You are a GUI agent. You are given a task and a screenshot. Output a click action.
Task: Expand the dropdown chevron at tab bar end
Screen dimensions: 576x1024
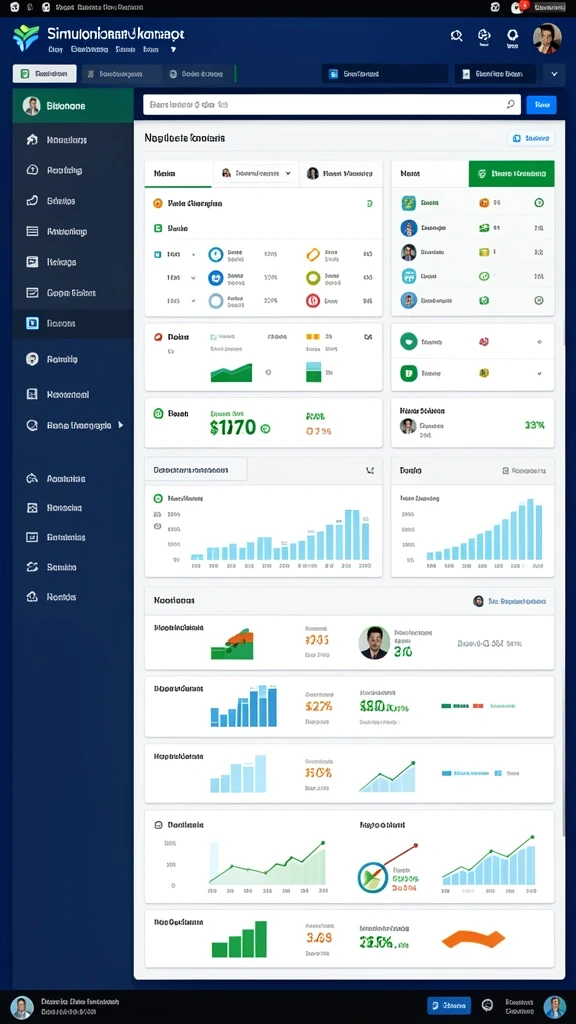554,74
